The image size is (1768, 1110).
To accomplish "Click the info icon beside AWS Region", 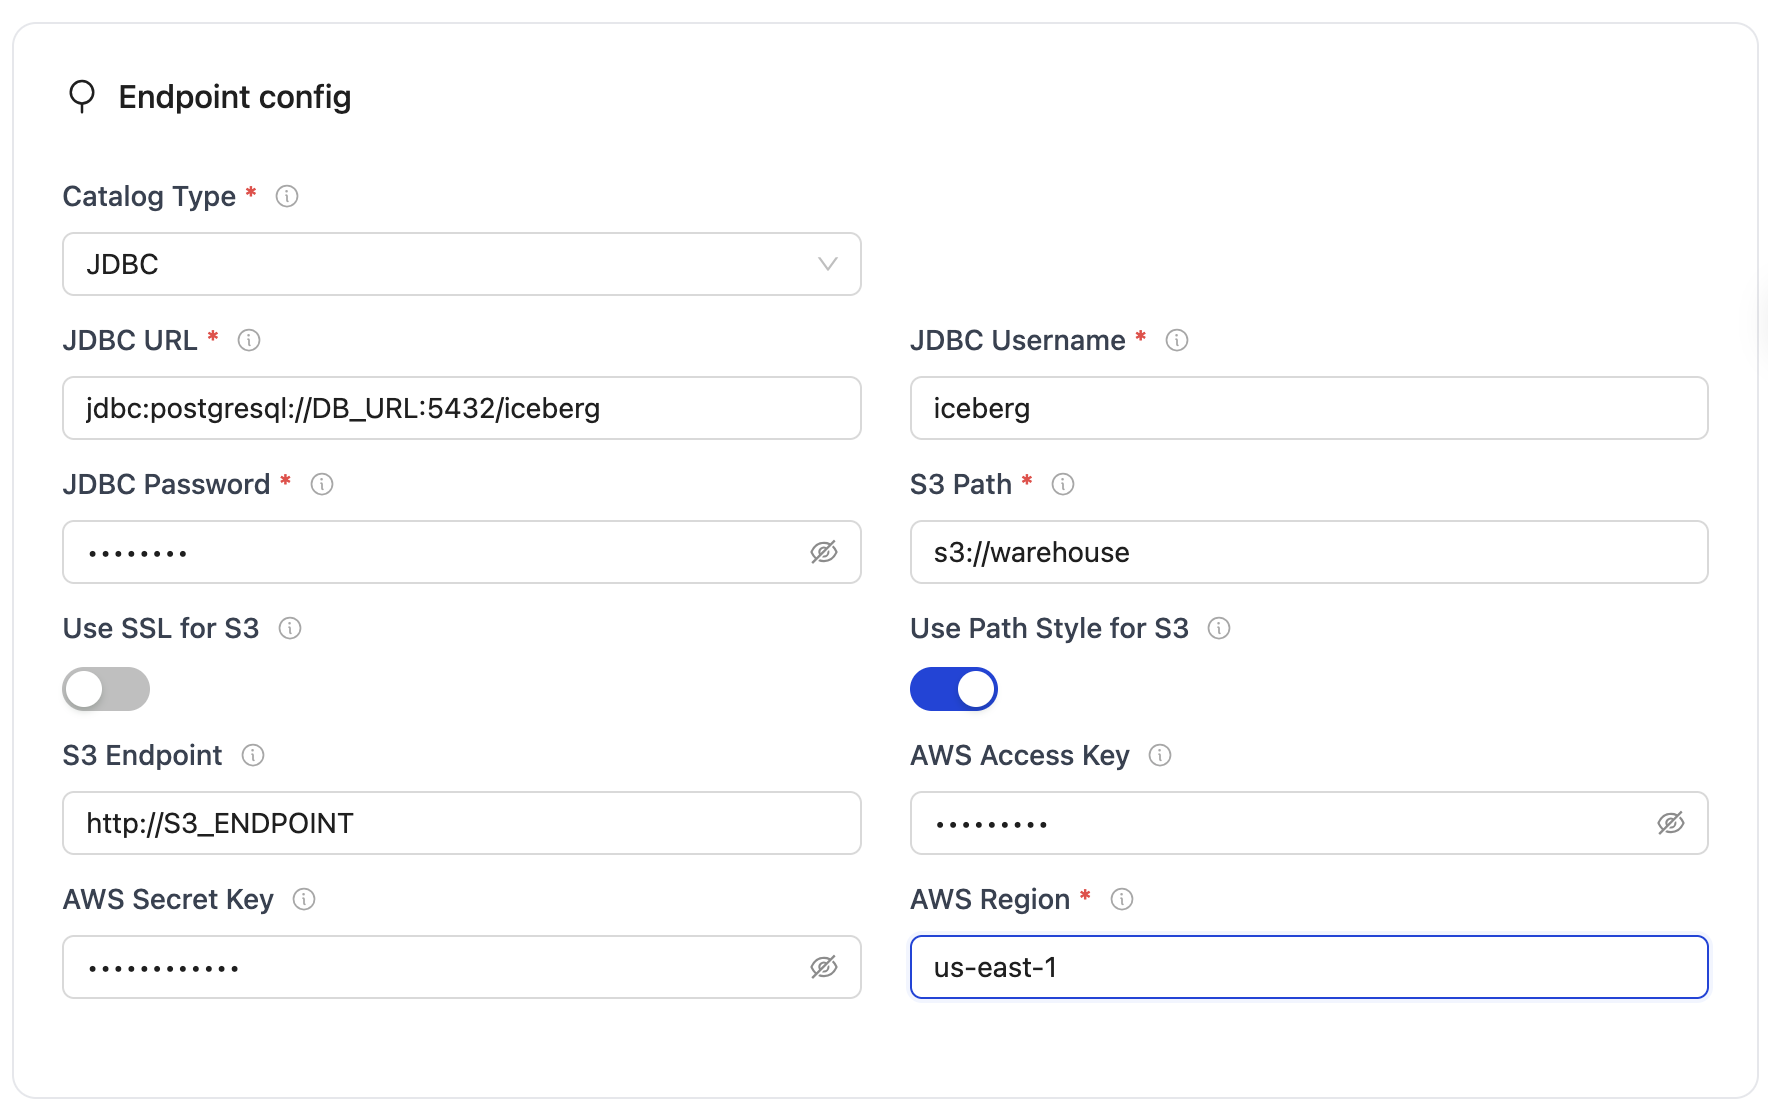I will 1122,899.
